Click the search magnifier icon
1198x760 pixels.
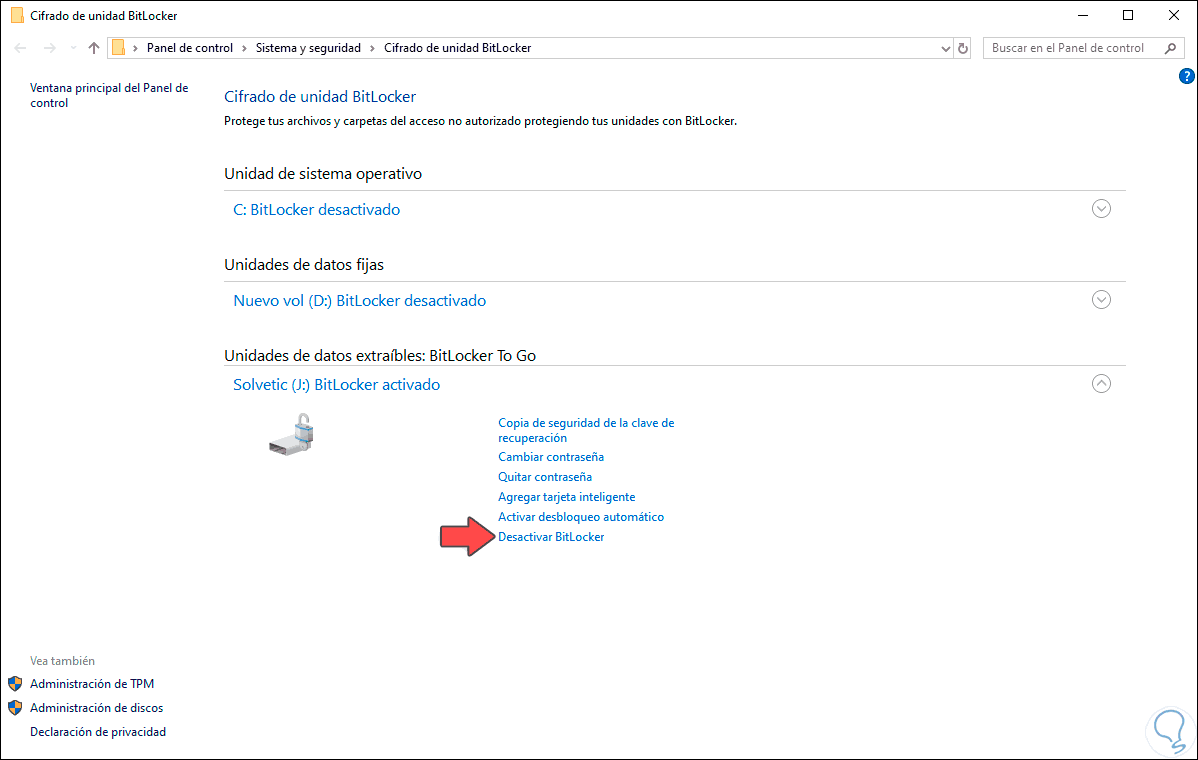(x=1170, y=48)
